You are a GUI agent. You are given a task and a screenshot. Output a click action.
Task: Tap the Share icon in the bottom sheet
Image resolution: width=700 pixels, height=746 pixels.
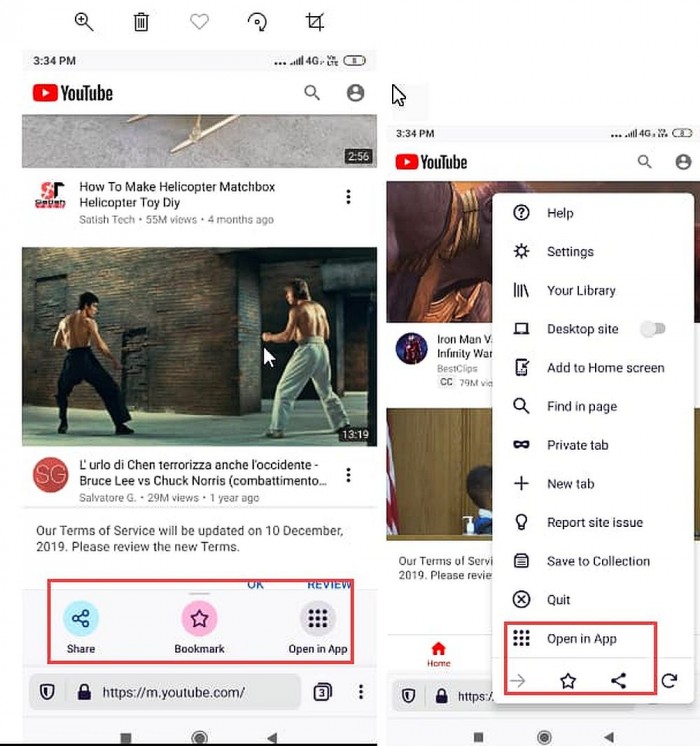pyautogui.click(x=81, y=619)
